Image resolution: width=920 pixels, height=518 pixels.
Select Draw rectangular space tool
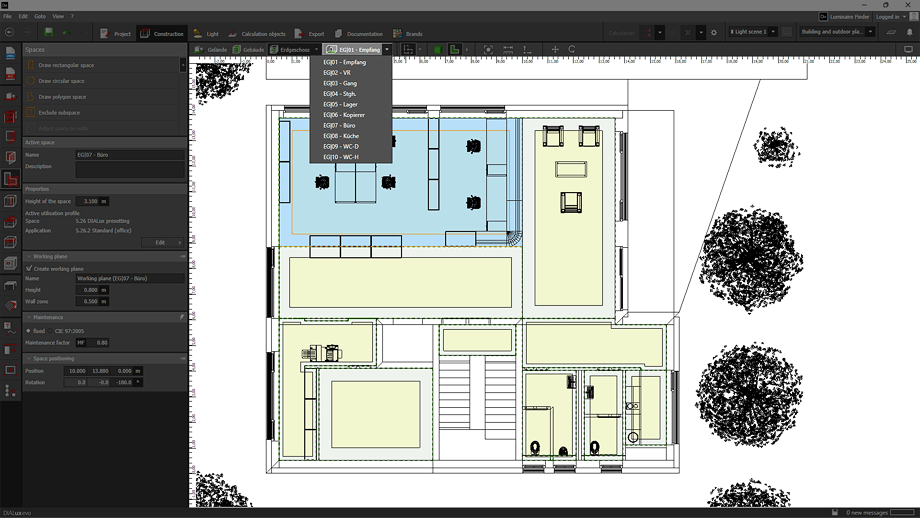pyautogui.click(x=66, y=65)
